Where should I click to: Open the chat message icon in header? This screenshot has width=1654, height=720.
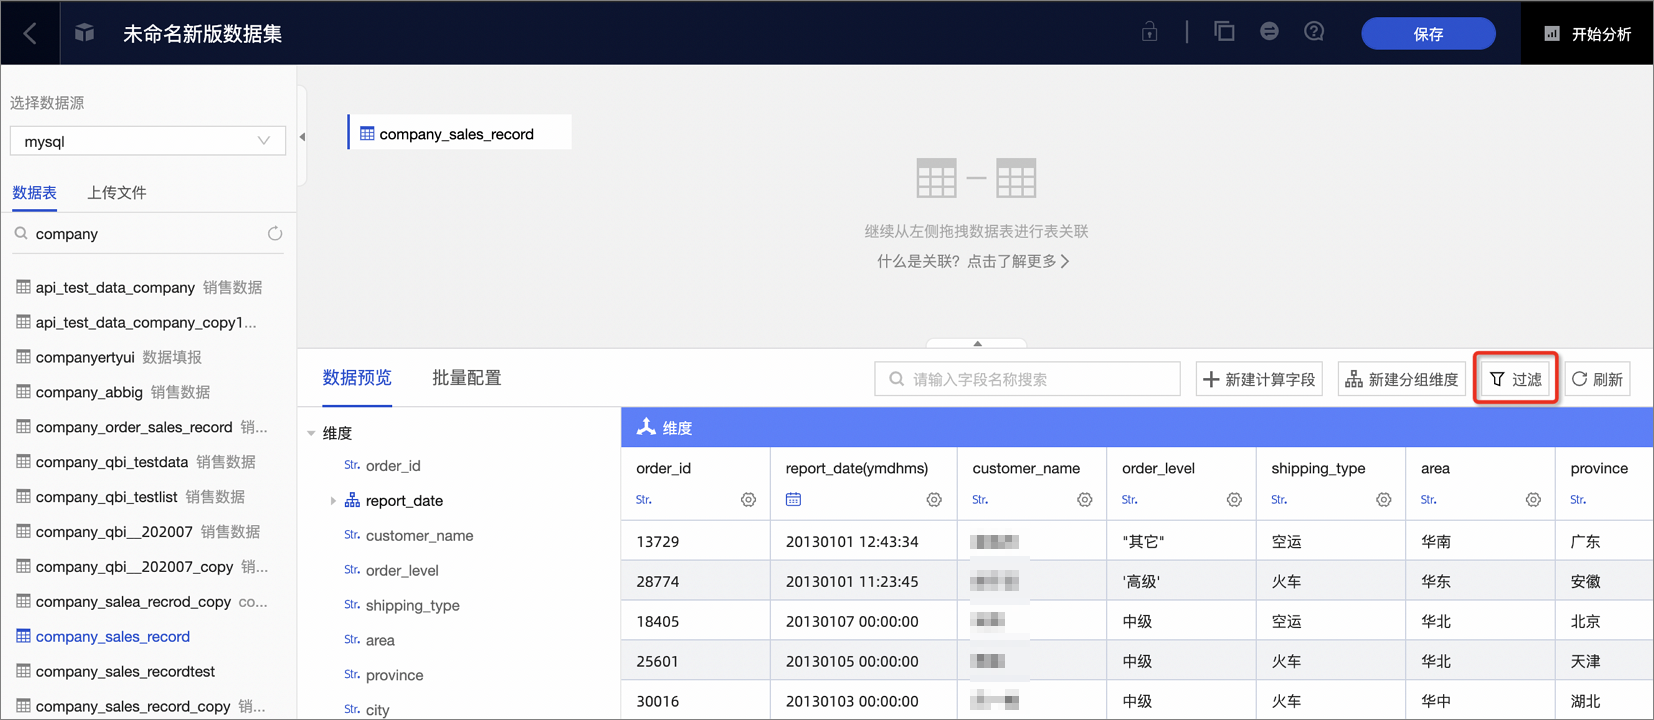(1269, 32)
